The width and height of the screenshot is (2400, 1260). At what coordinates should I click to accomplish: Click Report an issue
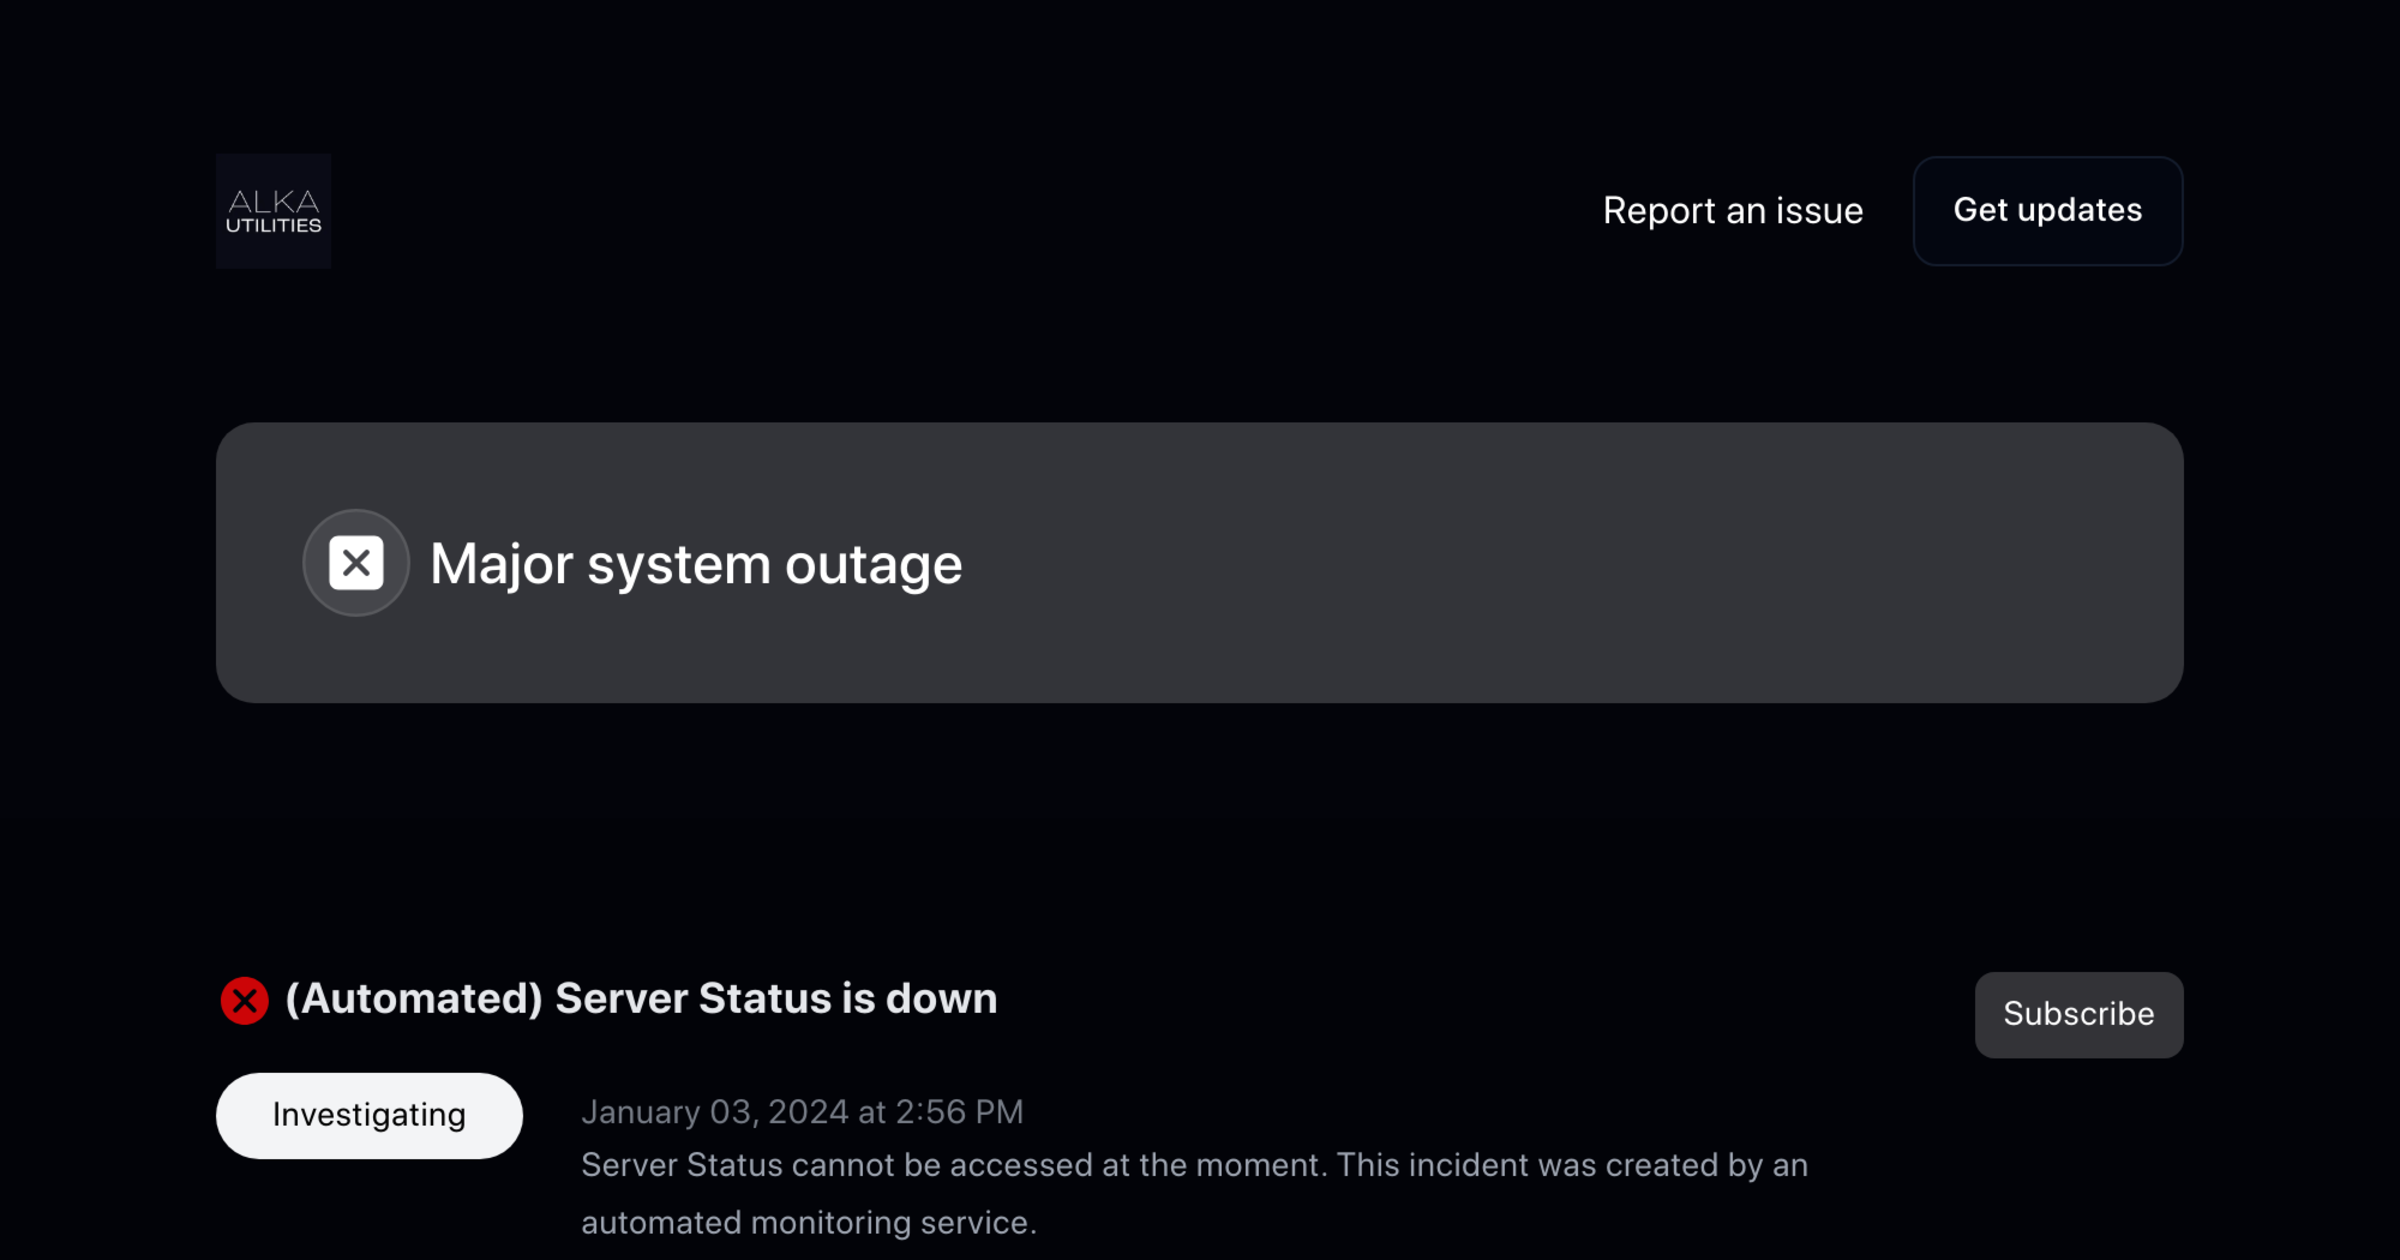click(1733, 211)
